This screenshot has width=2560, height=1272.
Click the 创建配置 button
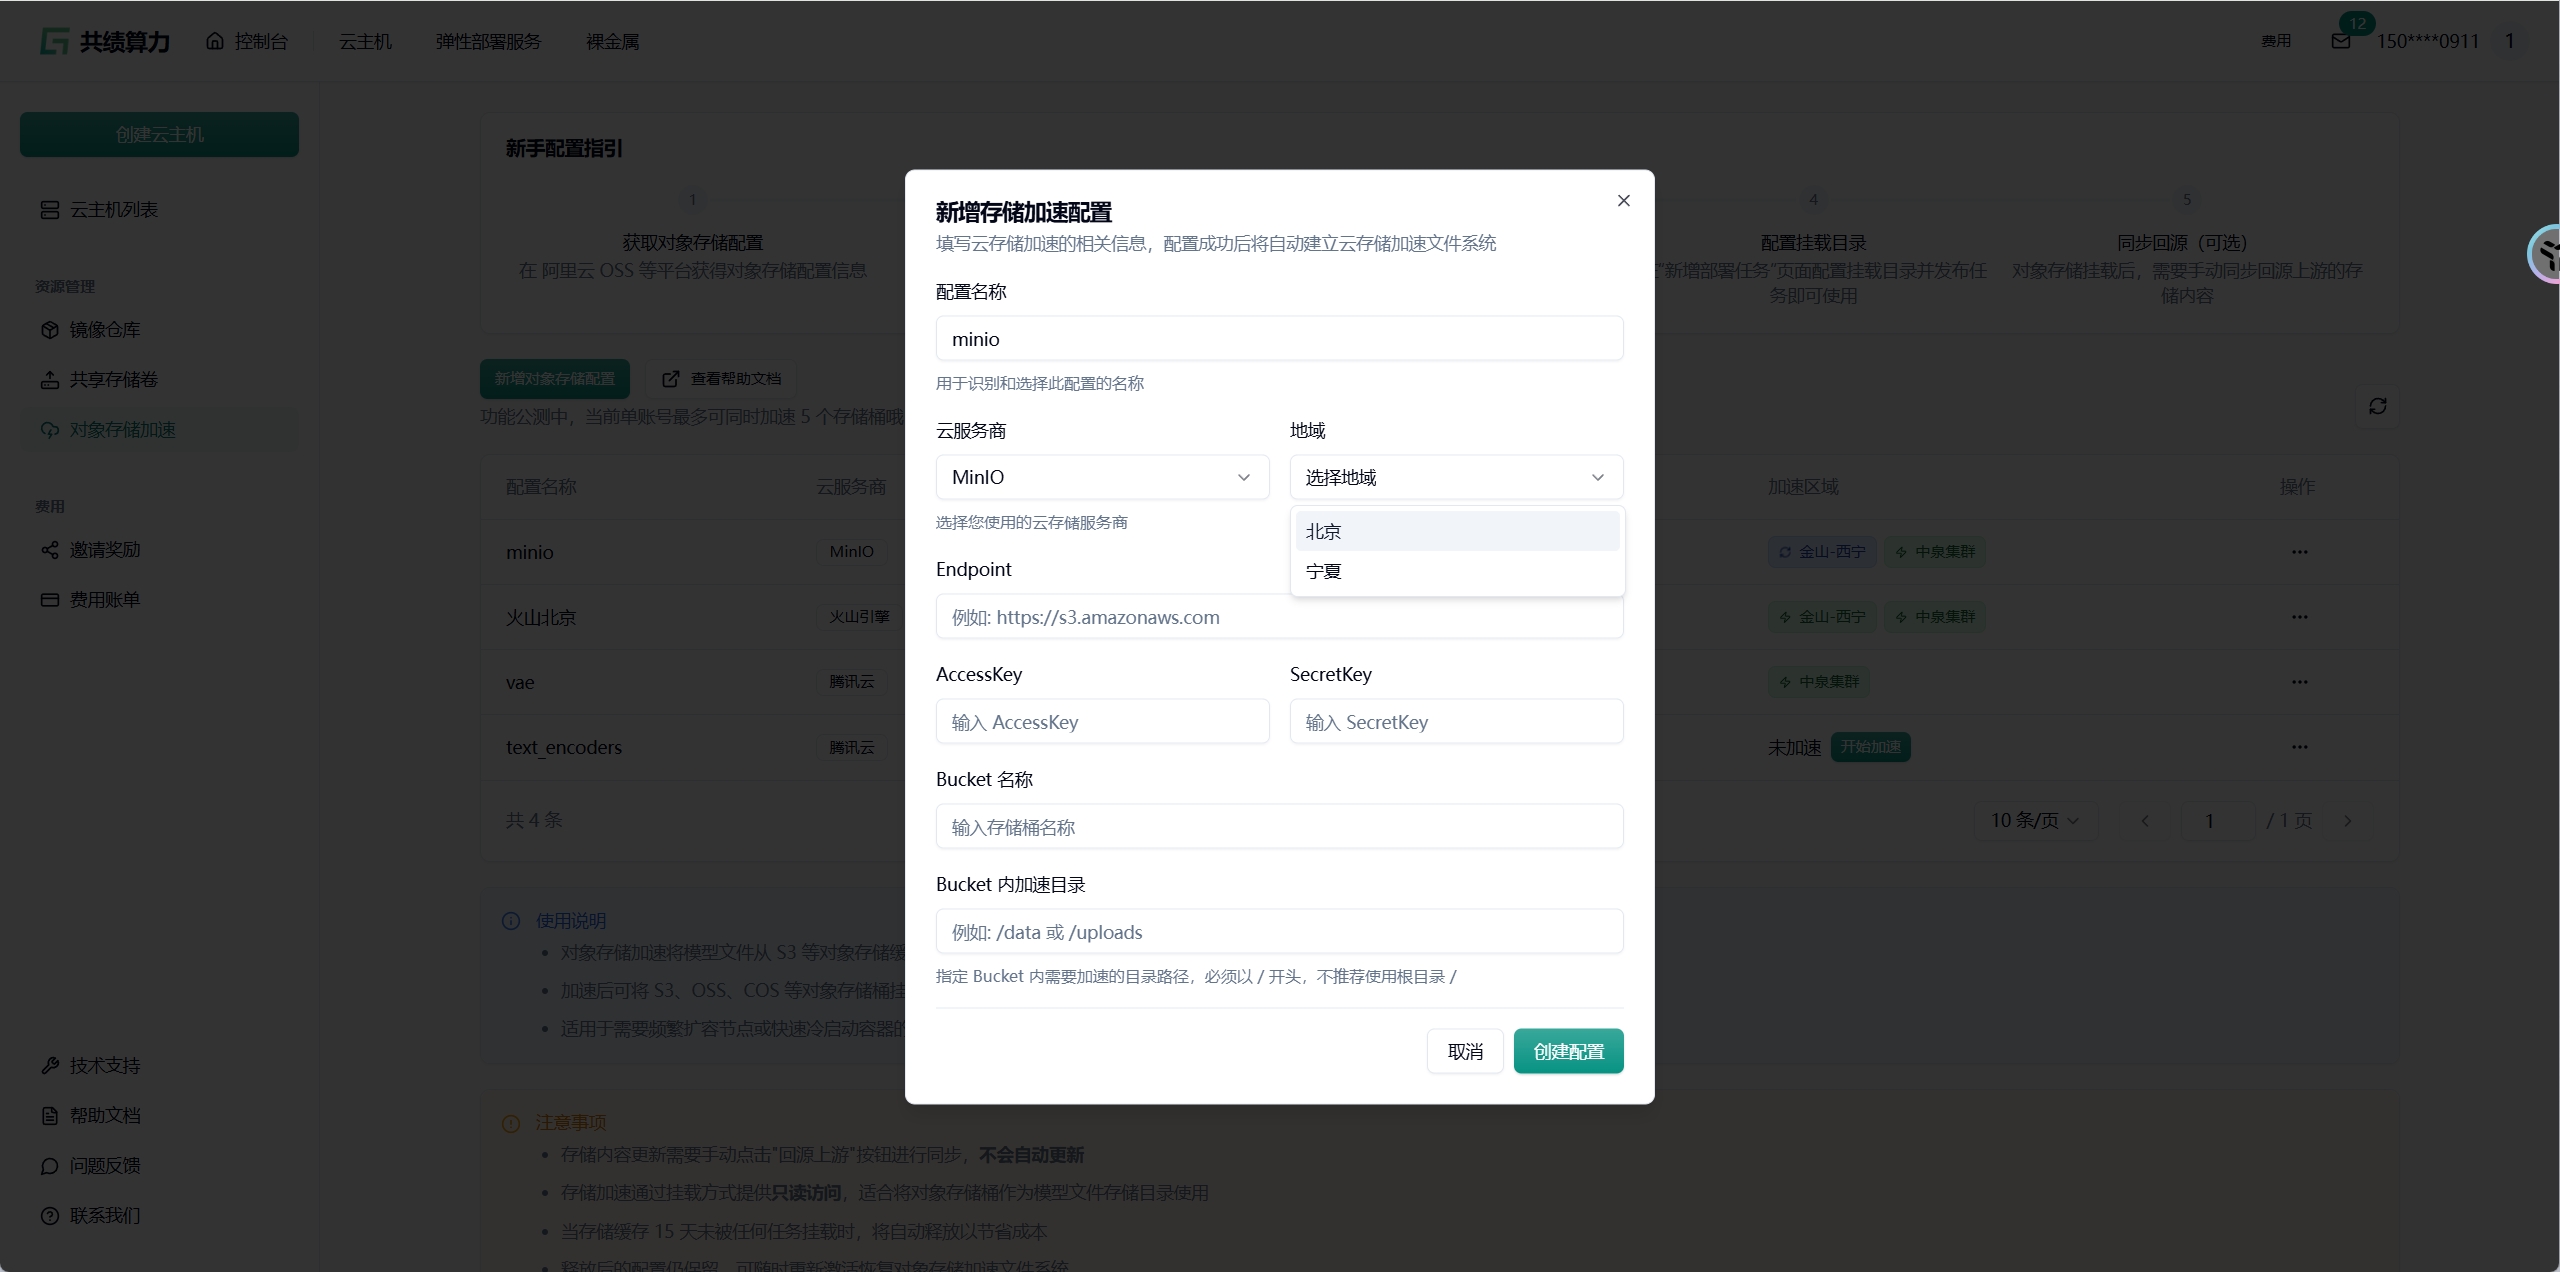1567,1052
